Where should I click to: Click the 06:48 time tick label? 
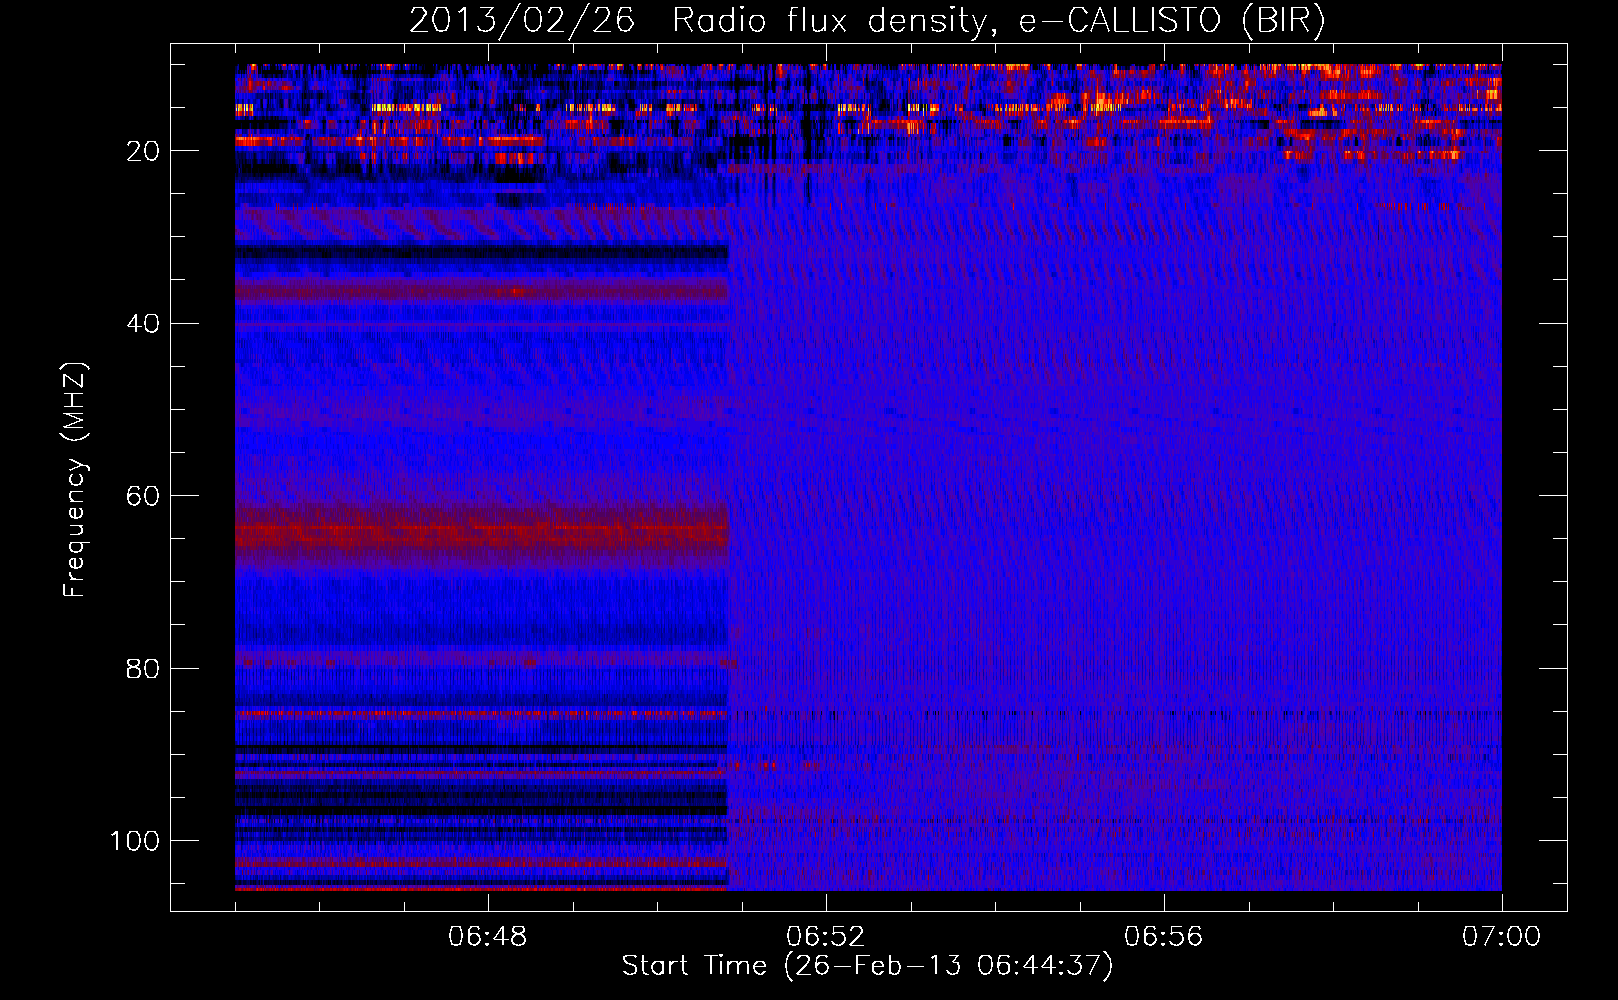[x=487, y=937]
